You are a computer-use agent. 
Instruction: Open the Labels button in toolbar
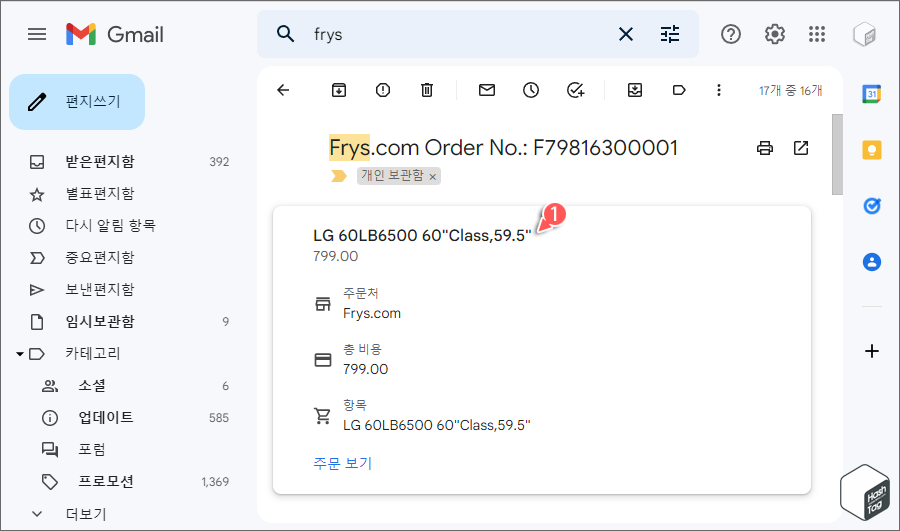(679, 90)
